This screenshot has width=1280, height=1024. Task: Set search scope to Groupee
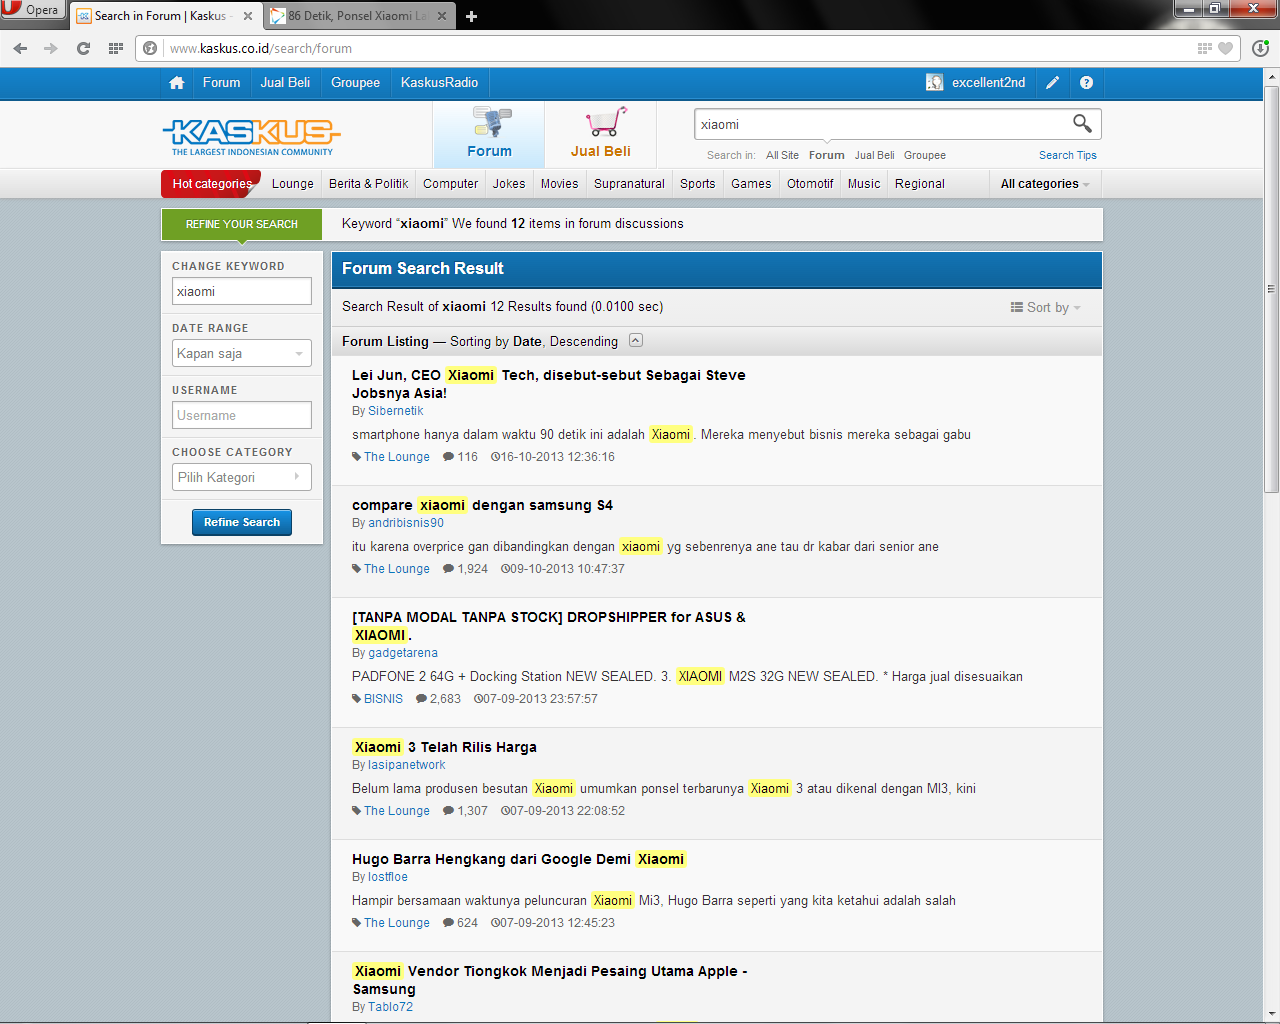(924, 155)
